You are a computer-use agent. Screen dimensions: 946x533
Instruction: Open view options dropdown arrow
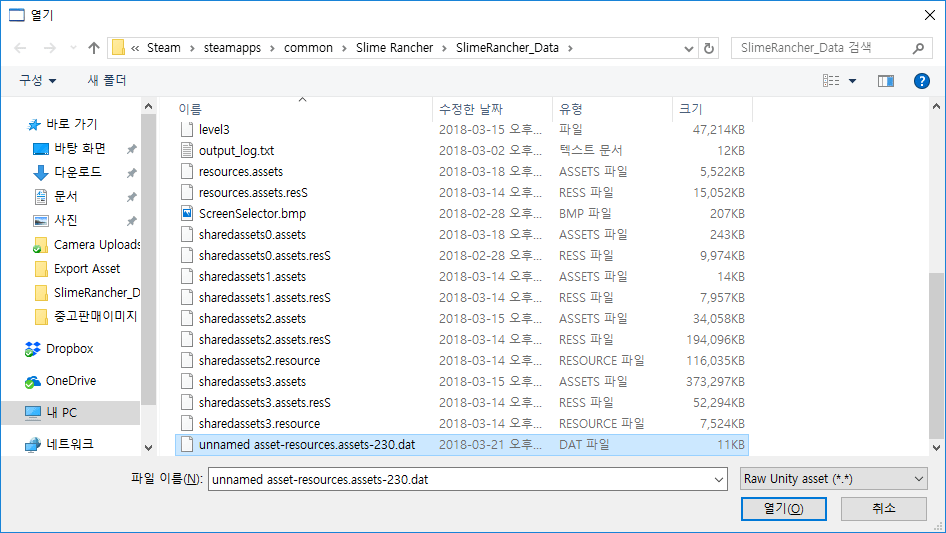point(852,81)
